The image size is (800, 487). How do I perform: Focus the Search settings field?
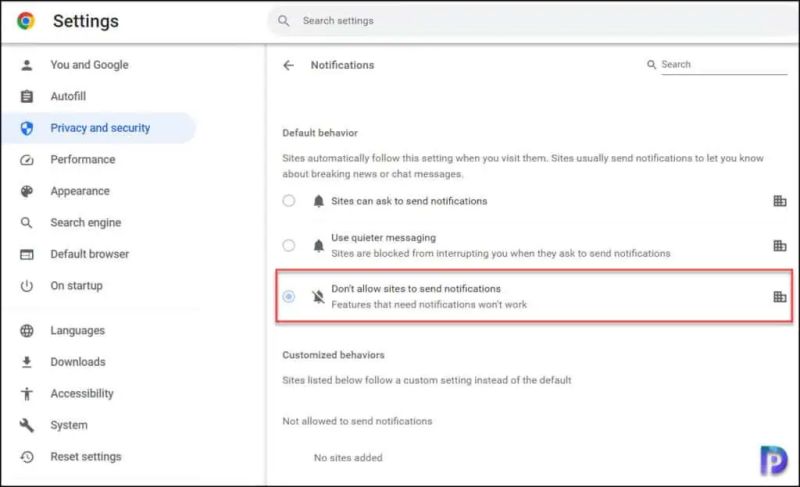coord(533,21)
